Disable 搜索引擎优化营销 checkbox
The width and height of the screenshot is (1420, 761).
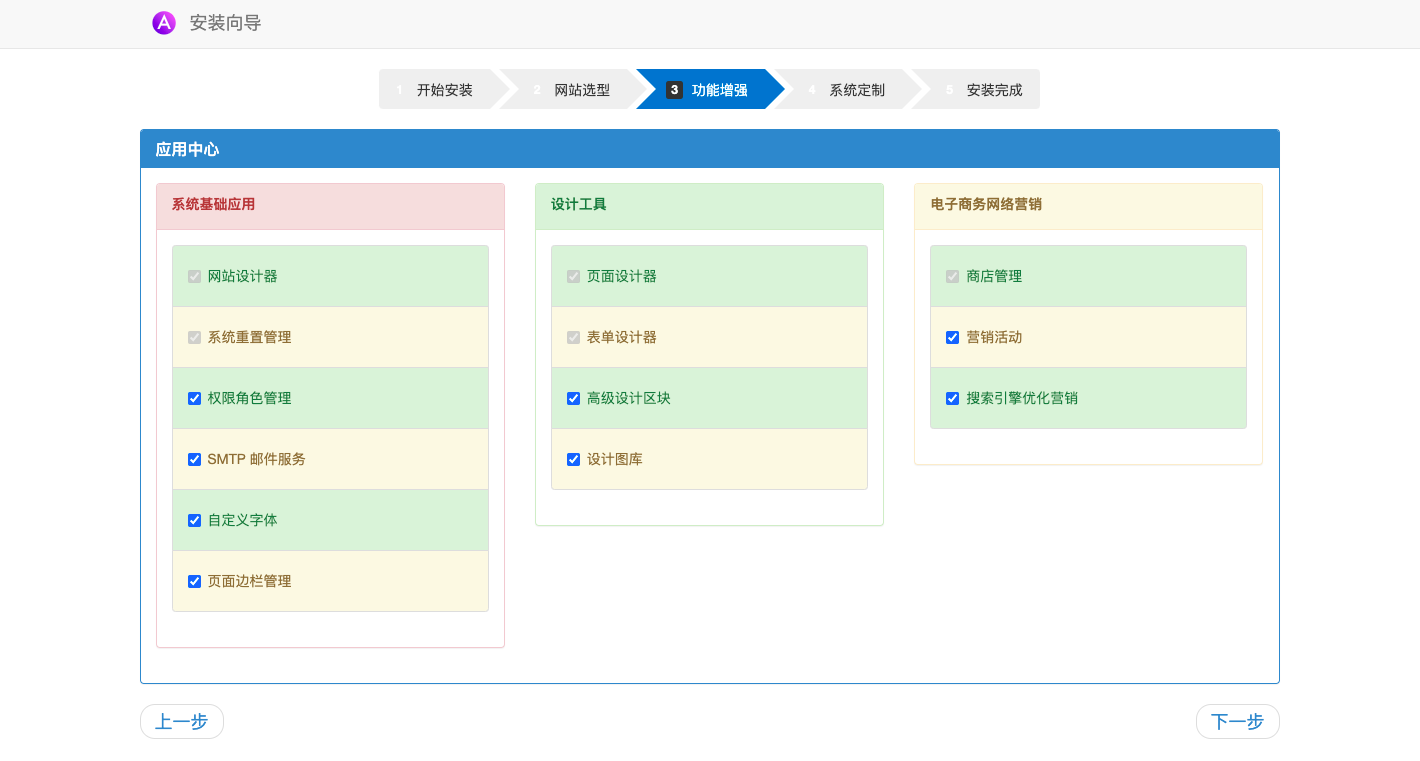(953, 398)
